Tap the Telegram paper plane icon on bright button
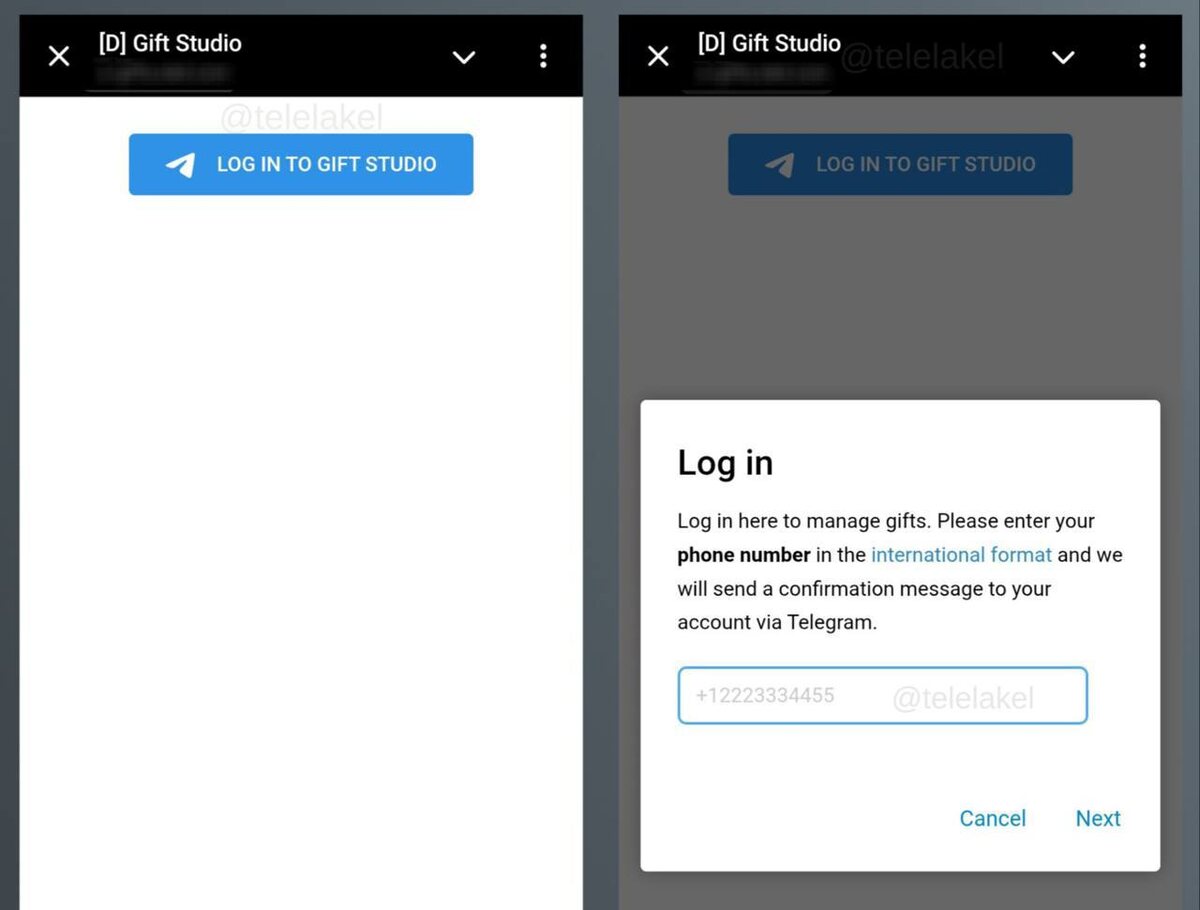Image resolution: width=1200 pixels, height=910 pixels. click(181, 165)
